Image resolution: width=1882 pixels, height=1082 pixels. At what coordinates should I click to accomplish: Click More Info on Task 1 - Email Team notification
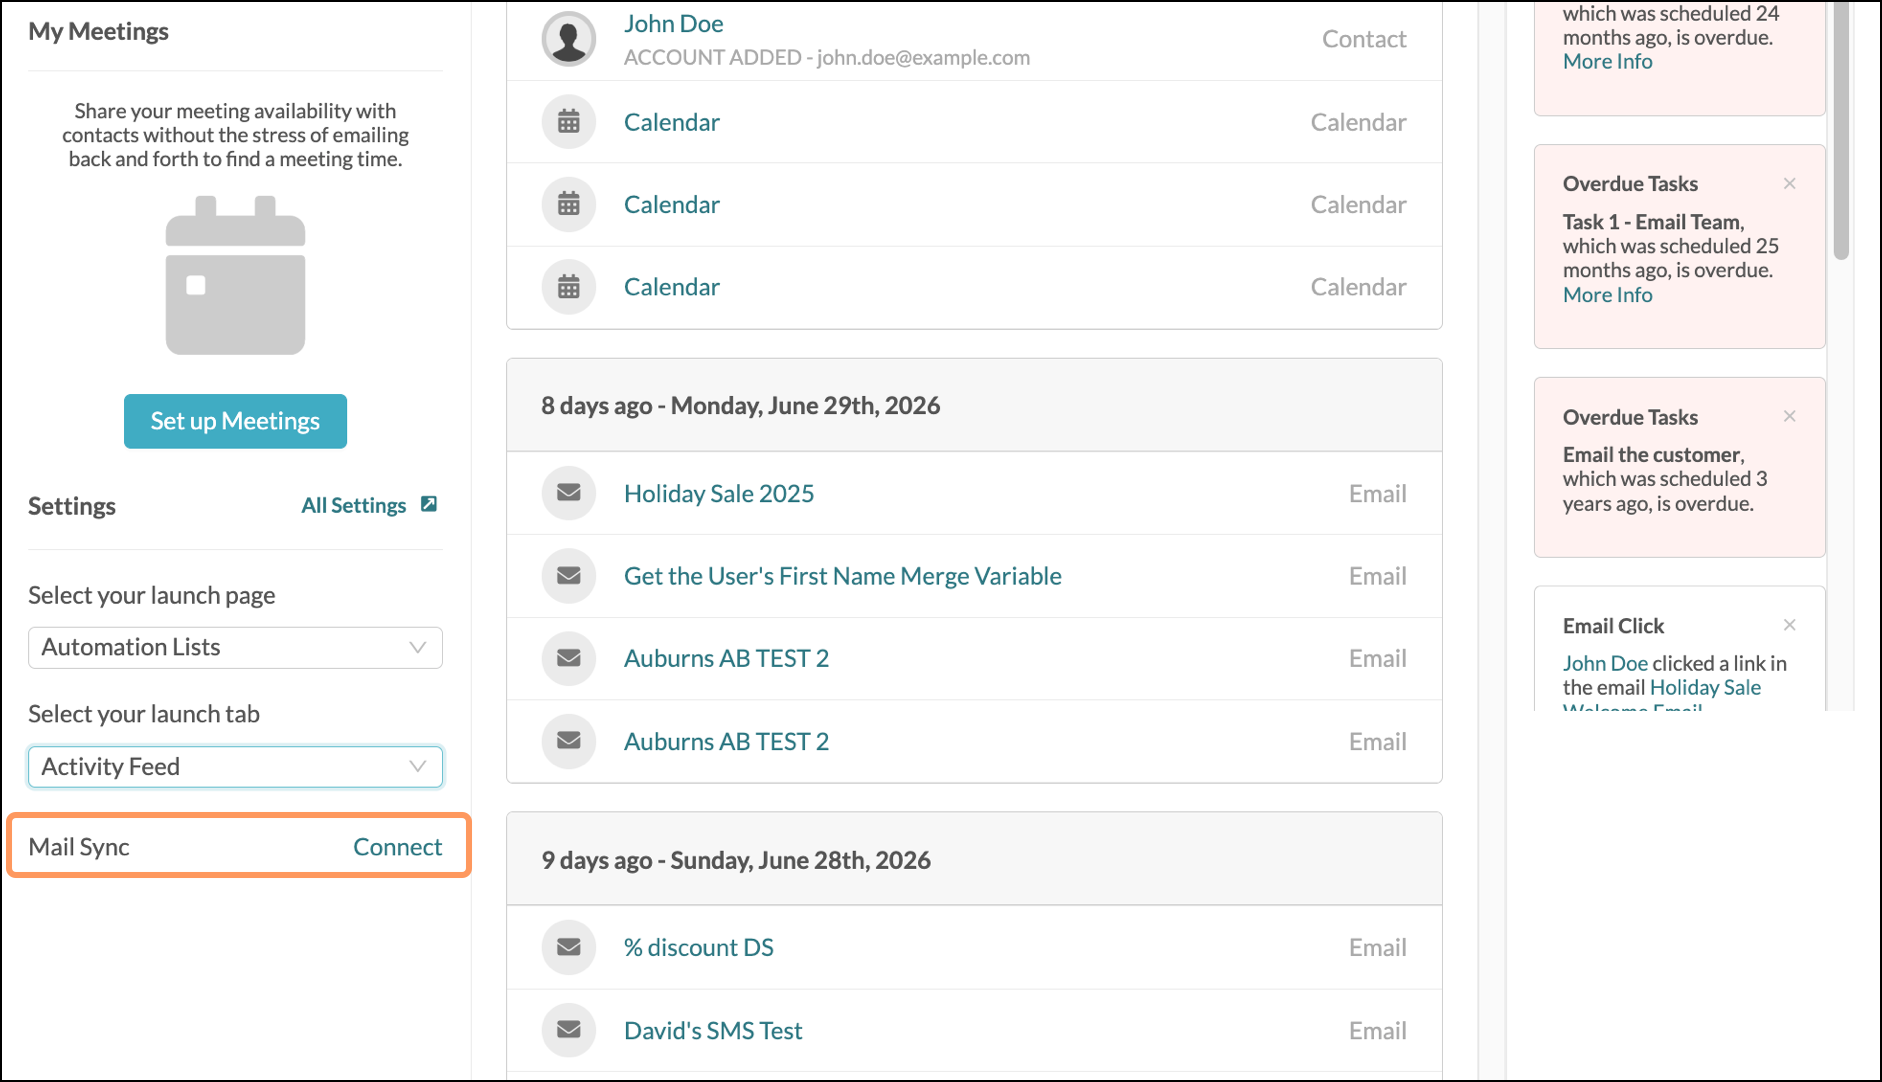(x=1608, y=295)
